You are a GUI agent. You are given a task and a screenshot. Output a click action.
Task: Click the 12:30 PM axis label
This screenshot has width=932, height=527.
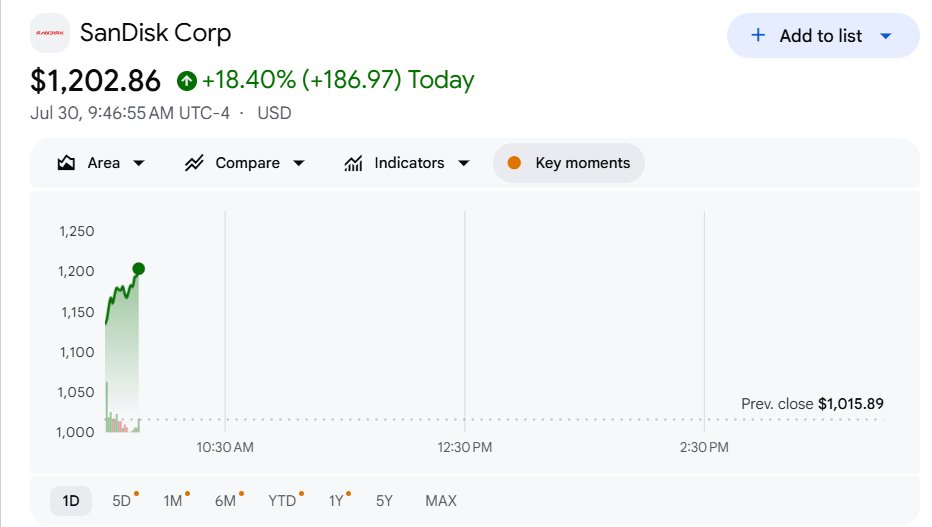(x=465, y=447)
